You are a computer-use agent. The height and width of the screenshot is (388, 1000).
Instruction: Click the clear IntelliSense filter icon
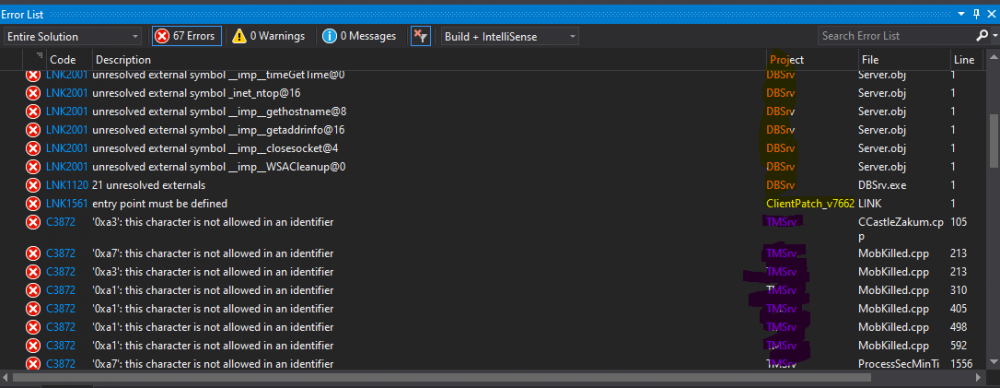pyautogui.click(x=420, y=36)
